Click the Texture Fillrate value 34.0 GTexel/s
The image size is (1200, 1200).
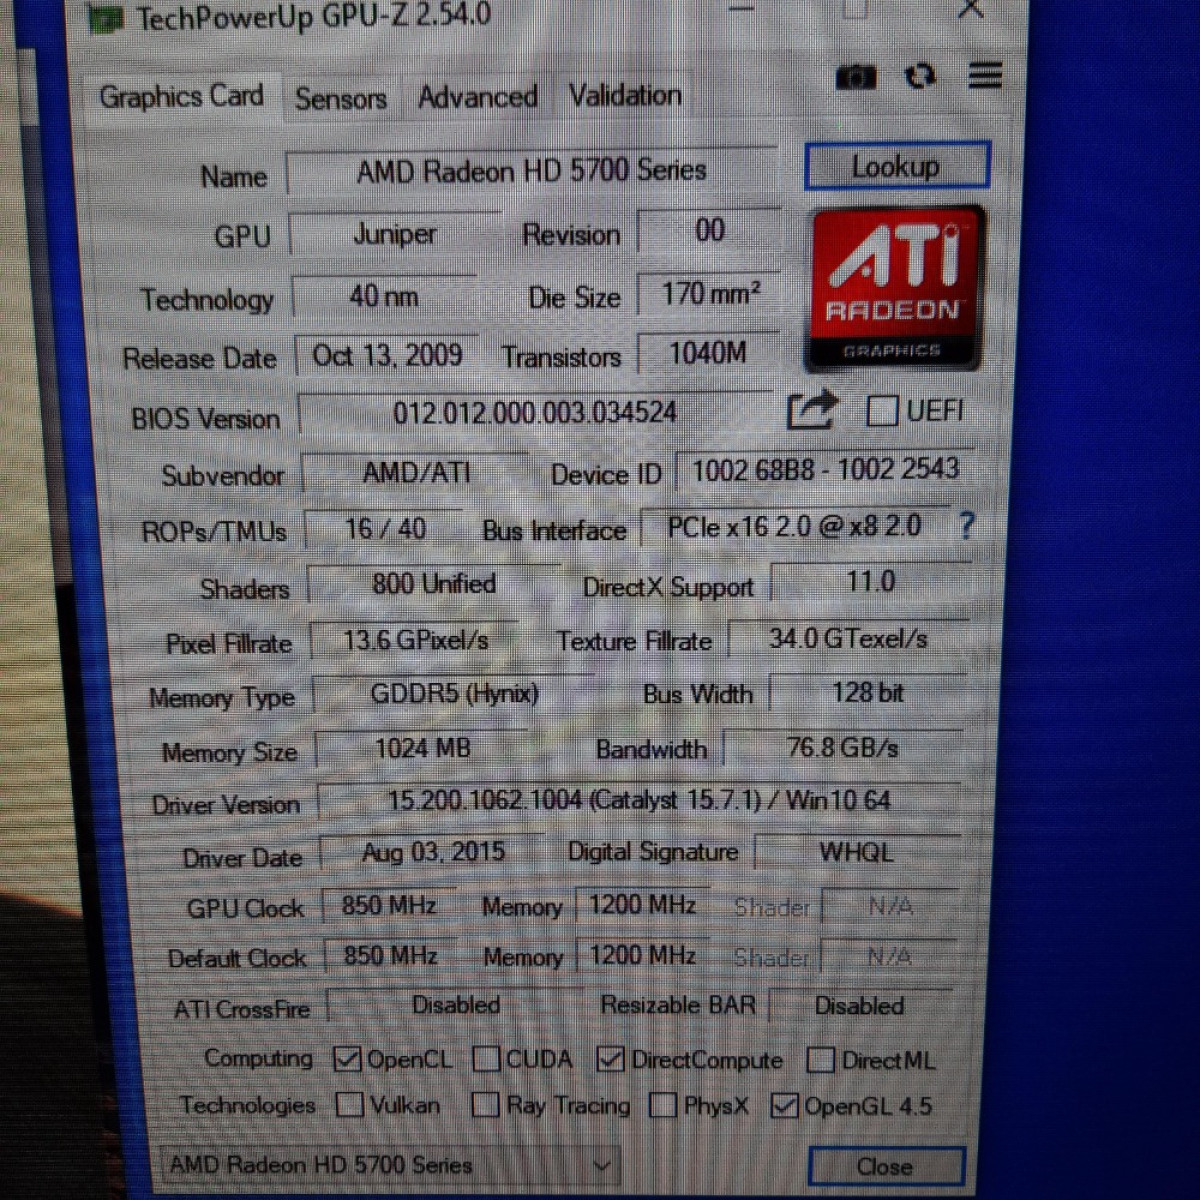point(848,638)
